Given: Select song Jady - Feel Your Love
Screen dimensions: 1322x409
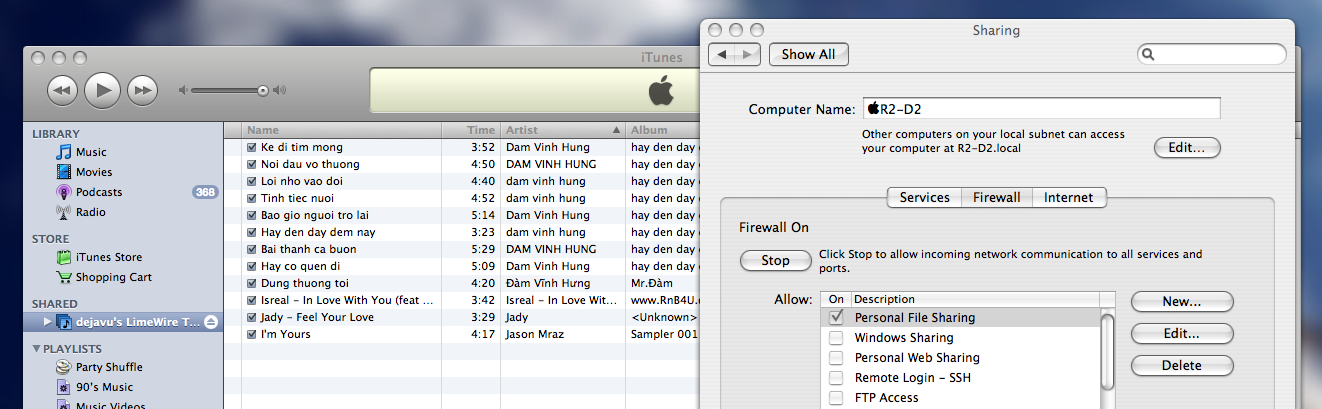Looking at the screenshot, I should (317, 317).
